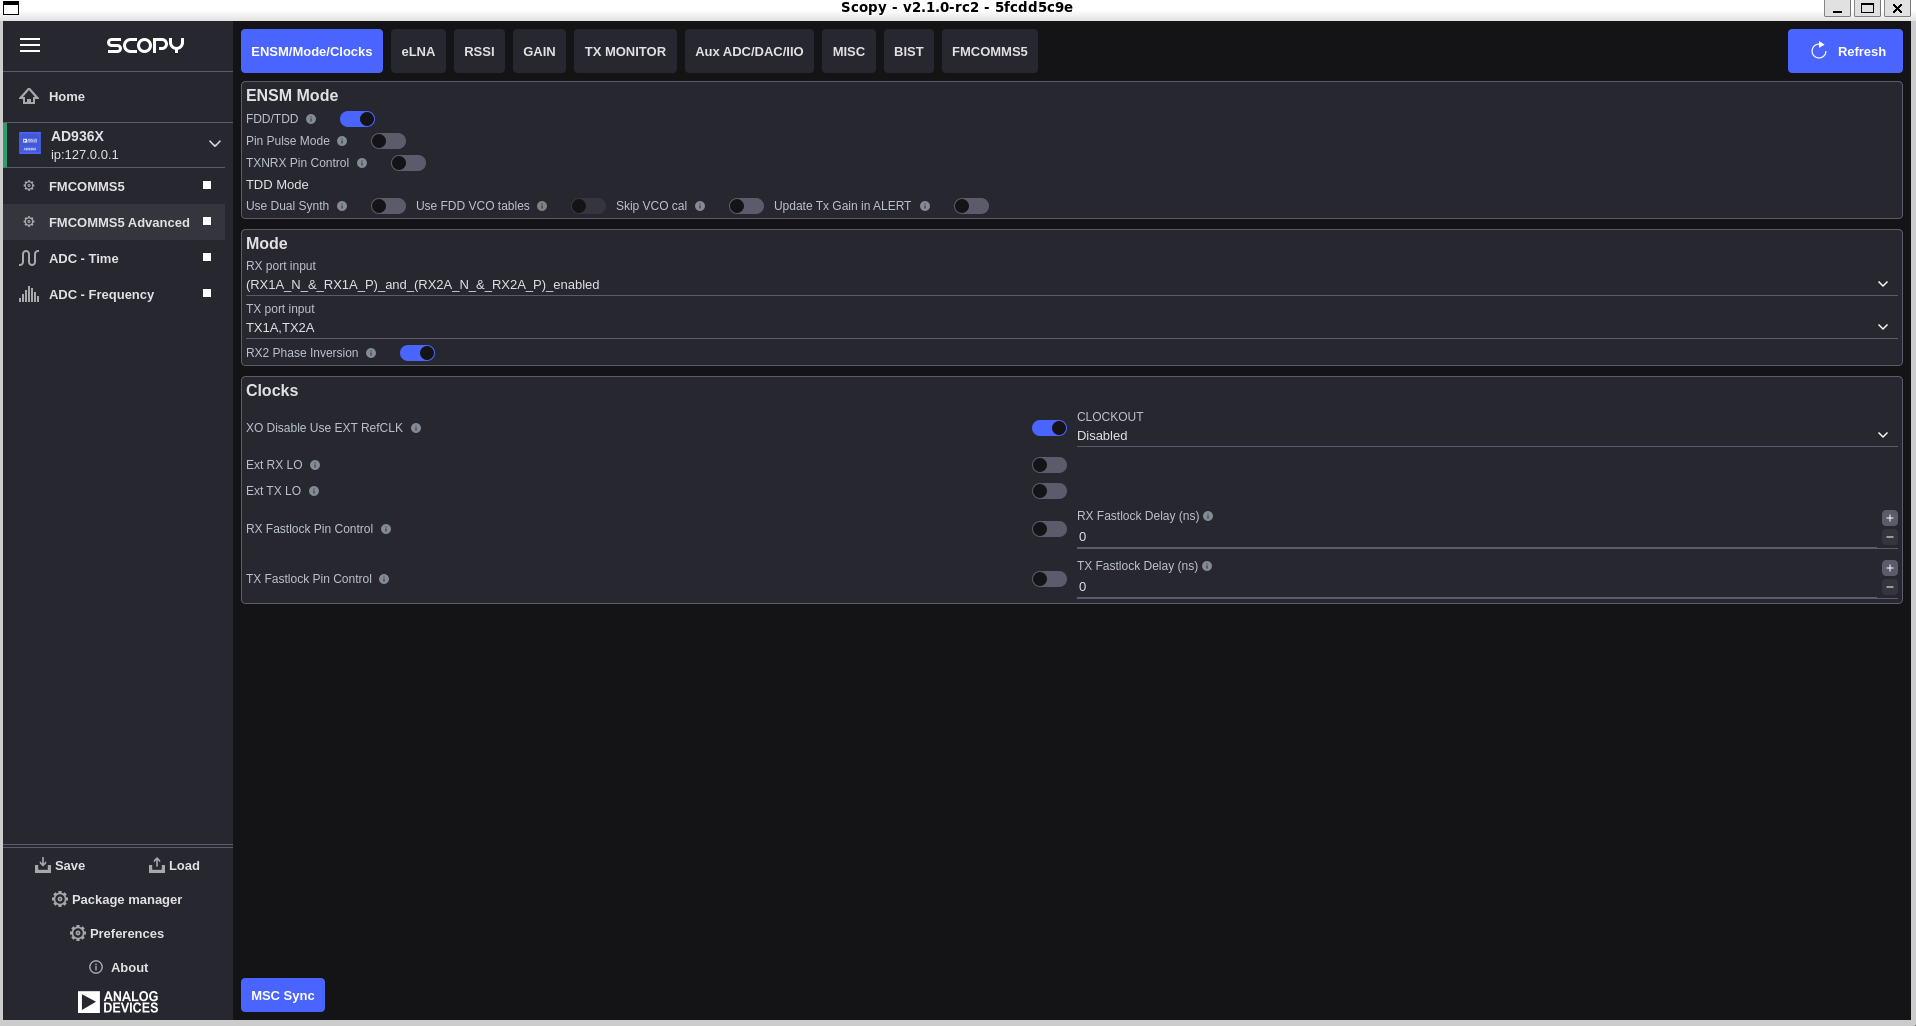The height and width of the screenshot is (1026, 1916).
Task: Open Preferences
Action: (117, 933)
